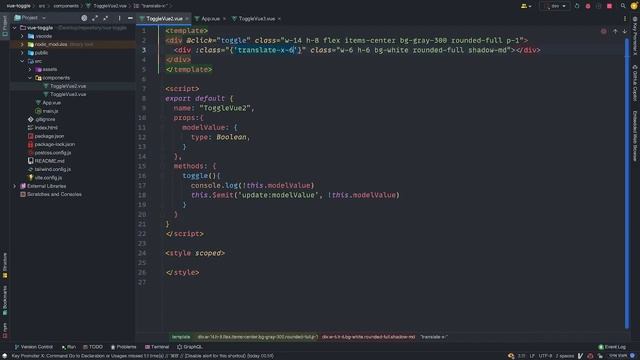
Task: Collapse the vue-toggle root folder
Action: (x=15, y=28)
